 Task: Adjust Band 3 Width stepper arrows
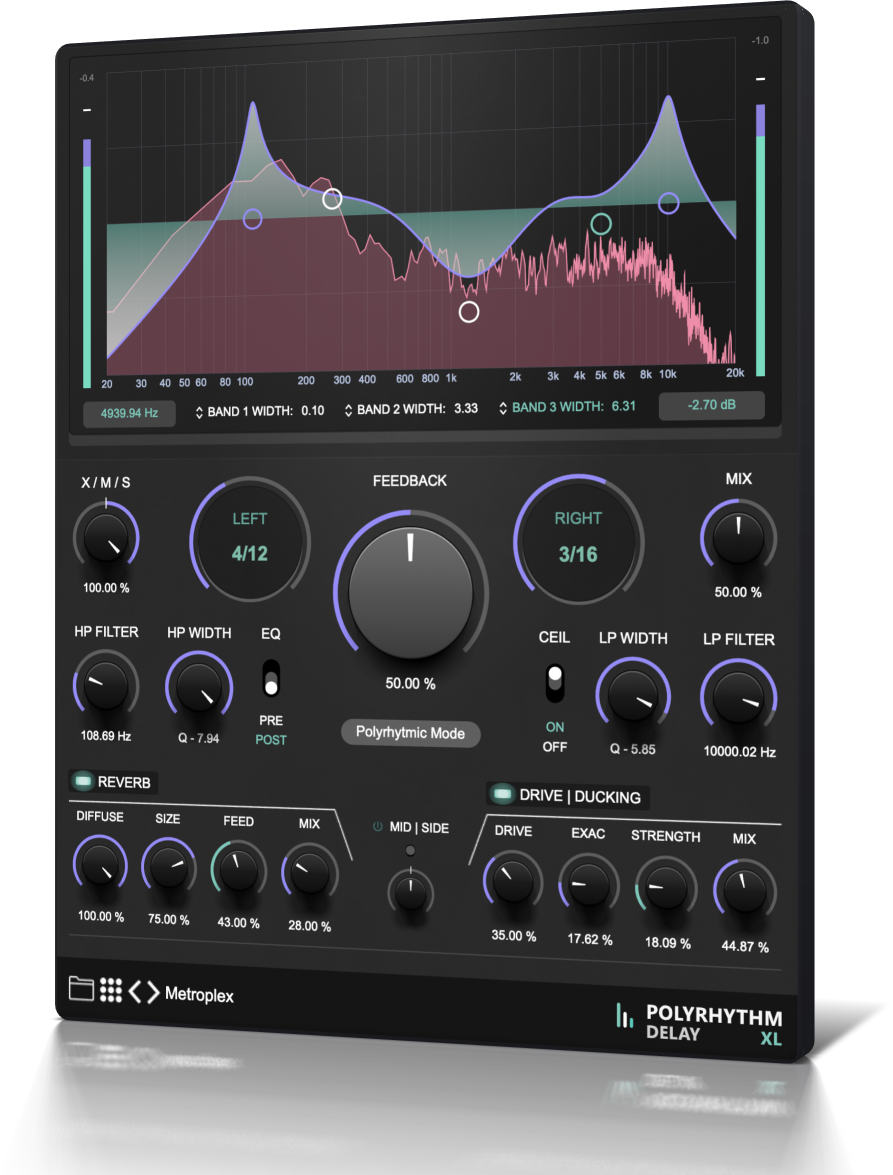pos(503,408)
